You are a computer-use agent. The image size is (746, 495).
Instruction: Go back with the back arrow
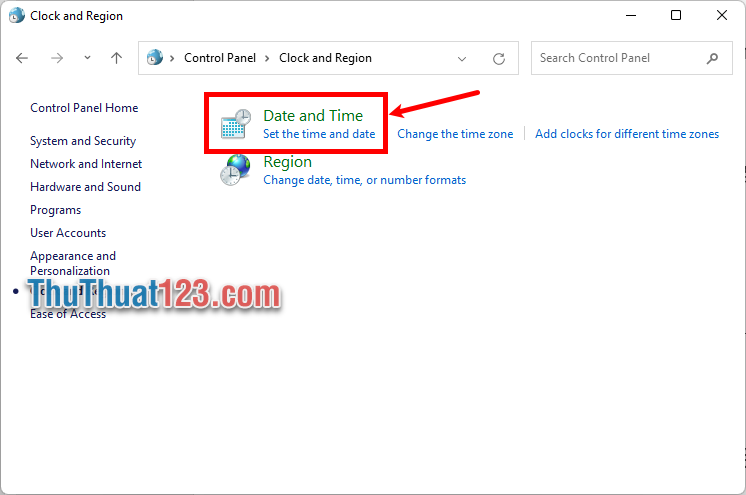(x=23, y=58)
